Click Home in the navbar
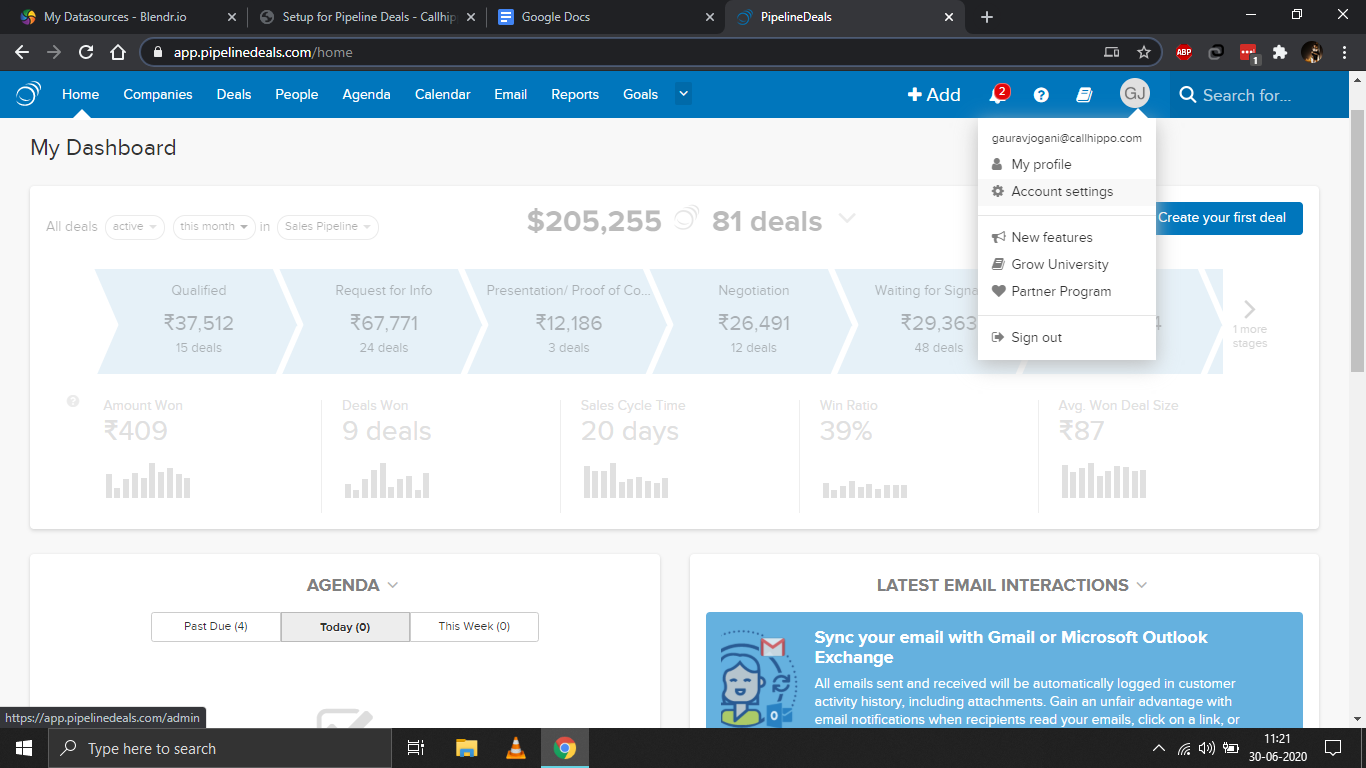 click(81, 94)
